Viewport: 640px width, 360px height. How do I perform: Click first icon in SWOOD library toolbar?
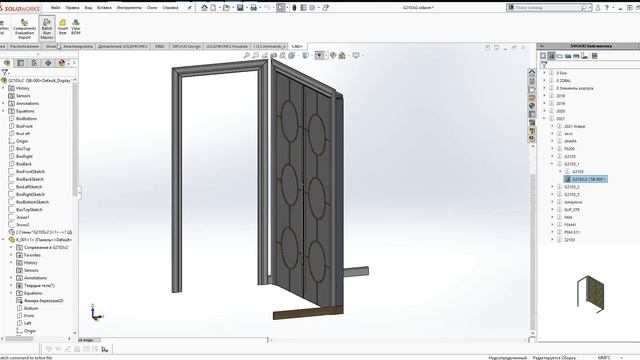click(x=543, y=56)
